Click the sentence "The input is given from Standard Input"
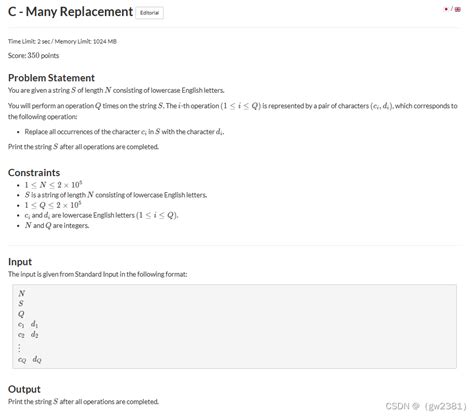This screenshot has width=474, height=416. [x=98, y=274]
